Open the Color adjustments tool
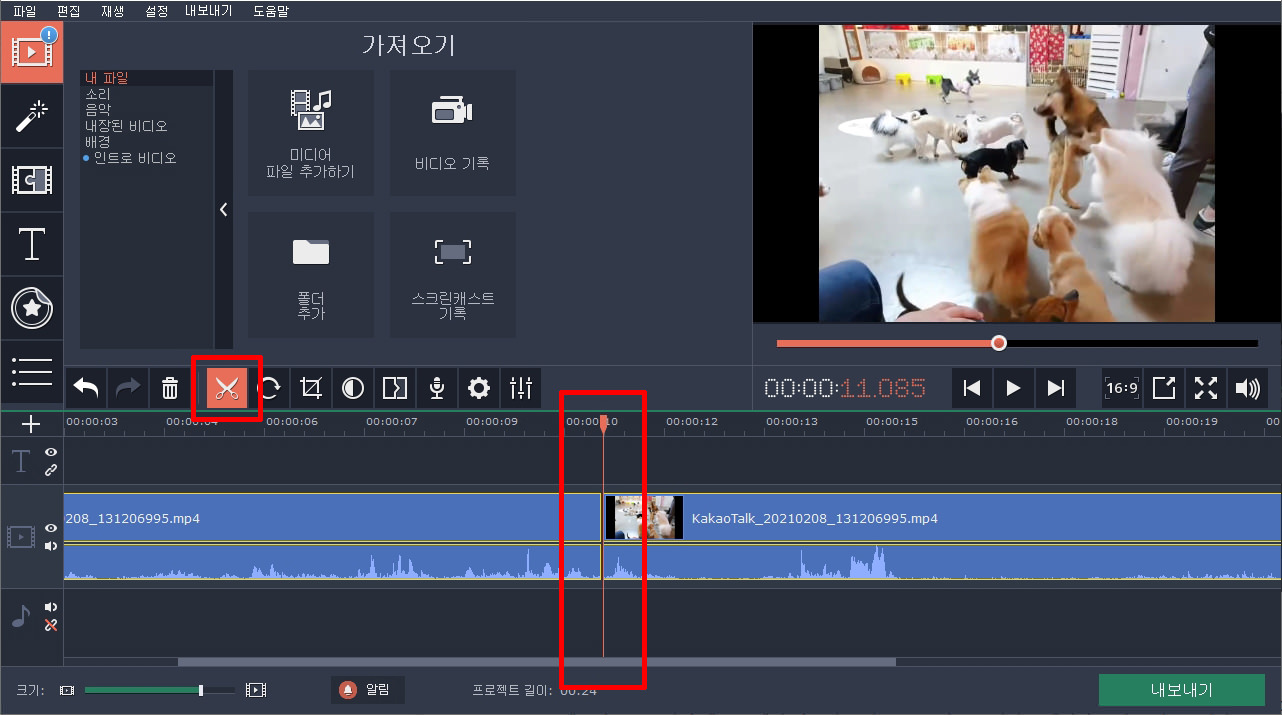 click(352, 388)
